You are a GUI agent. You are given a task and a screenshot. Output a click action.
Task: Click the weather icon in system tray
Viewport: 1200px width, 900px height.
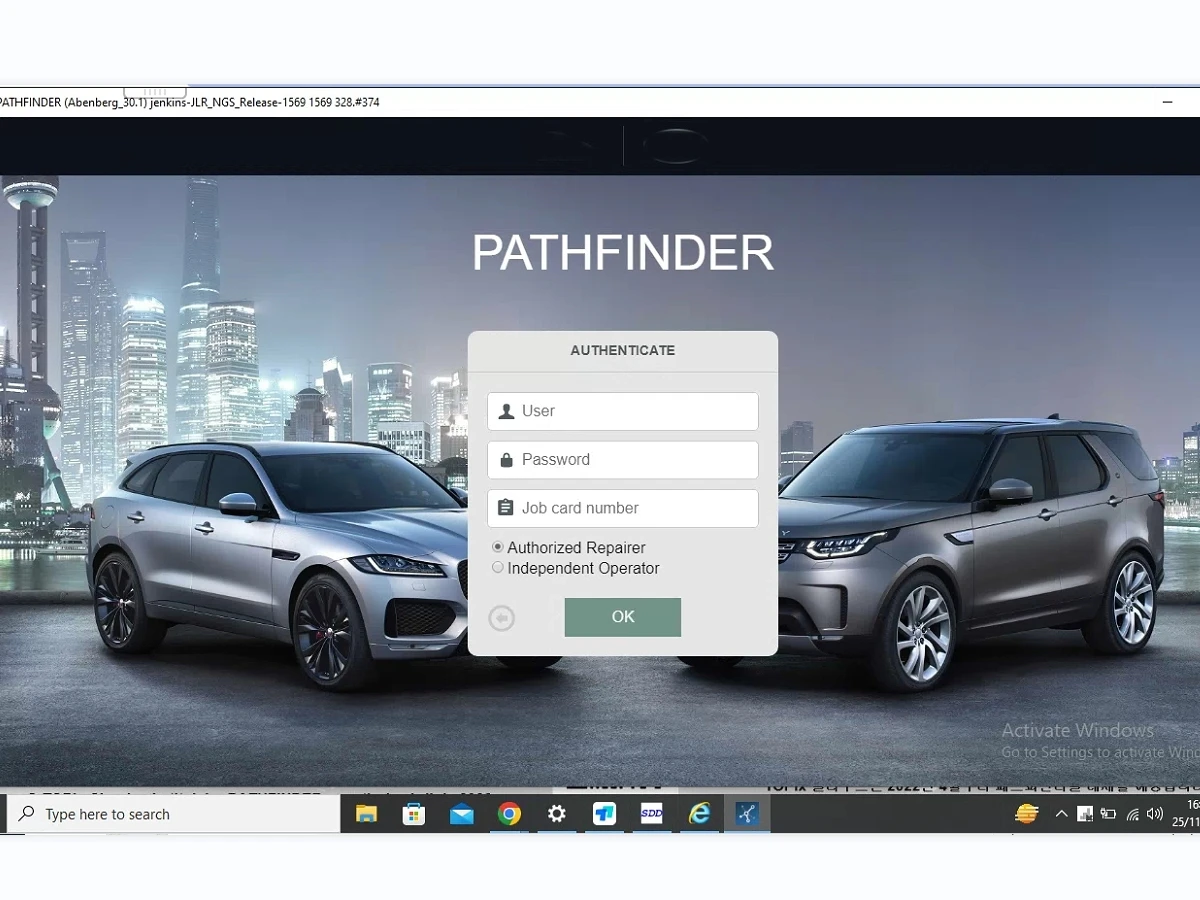[x=1026, y=814]
